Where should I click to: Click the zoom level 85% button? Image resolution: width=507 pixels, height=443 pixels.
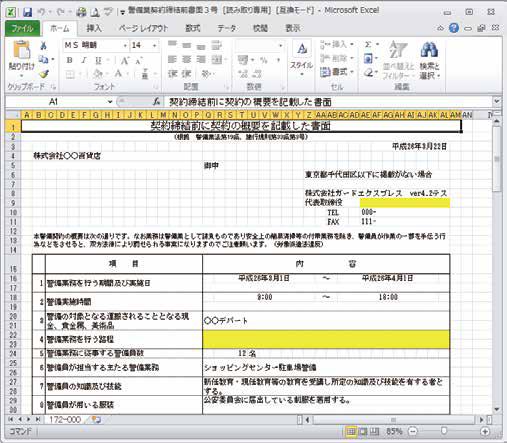pyautogui.click(x=394, y=432)
